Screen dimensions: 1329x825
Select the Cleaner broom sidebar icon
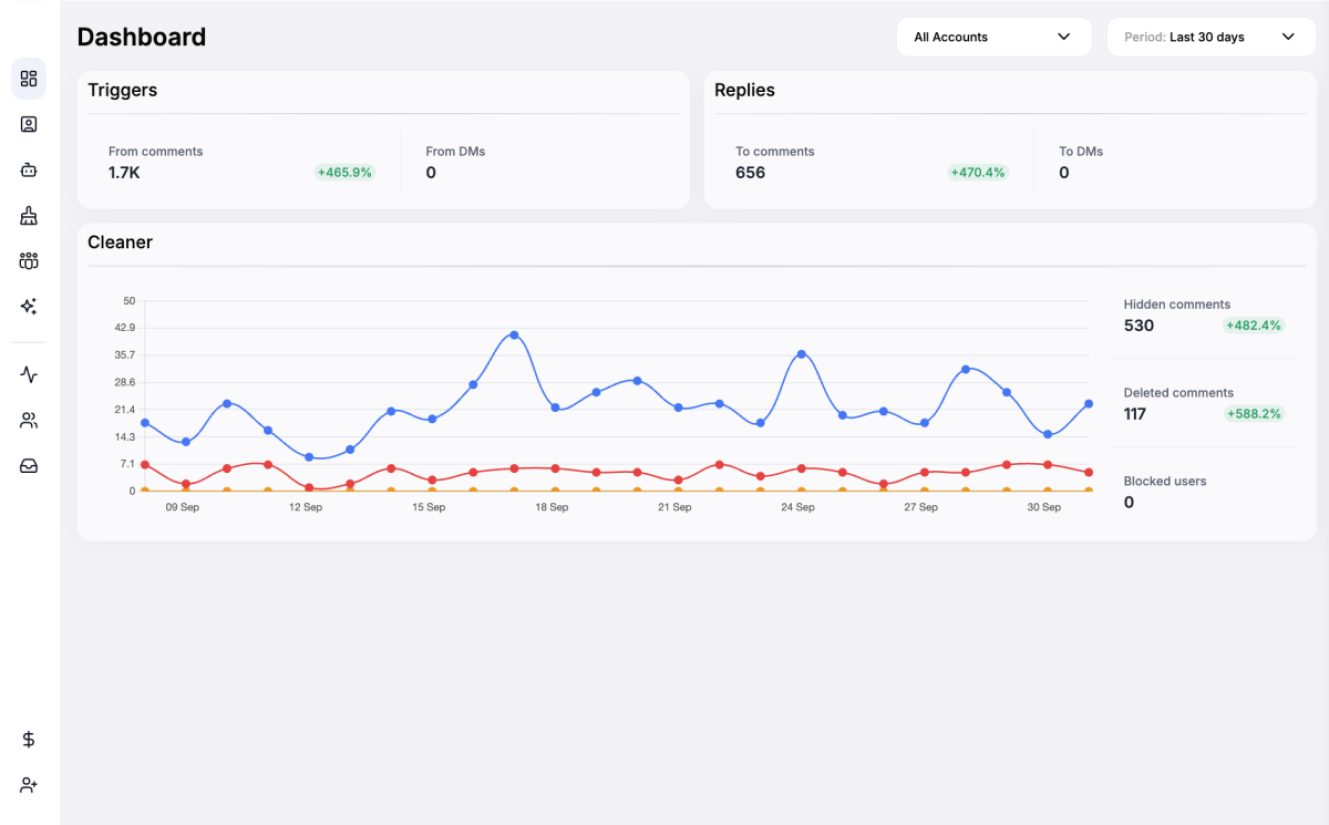point(29,215)
